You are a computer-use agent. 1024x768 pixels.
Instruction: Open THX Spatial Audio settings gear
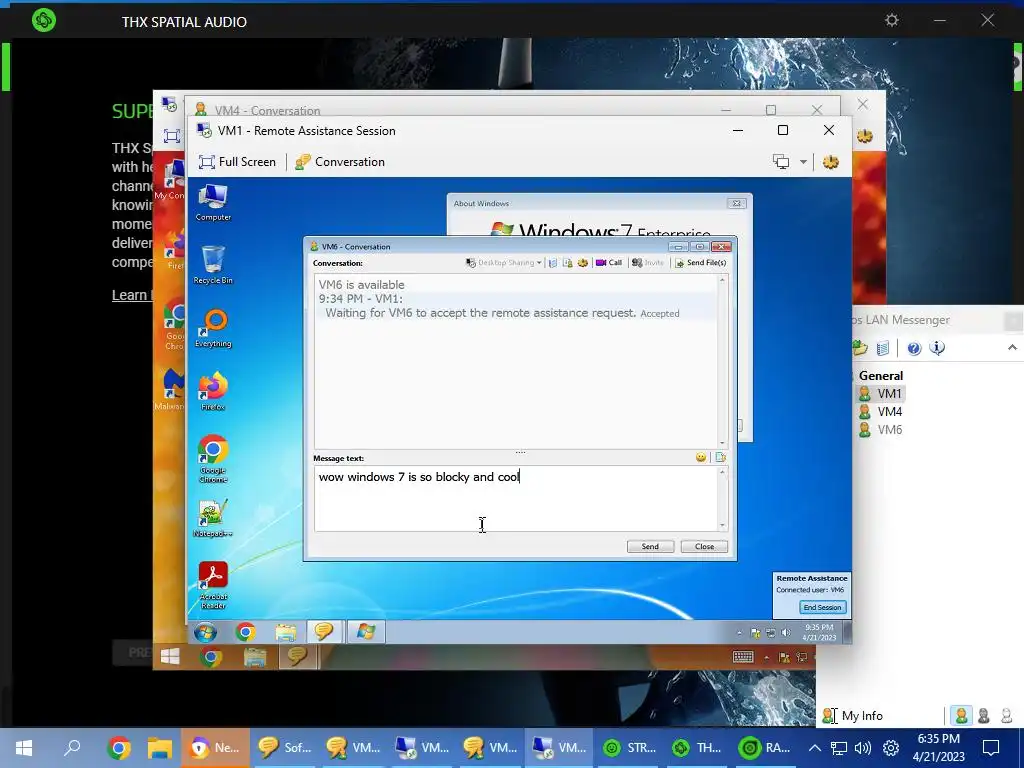(891, 20)
